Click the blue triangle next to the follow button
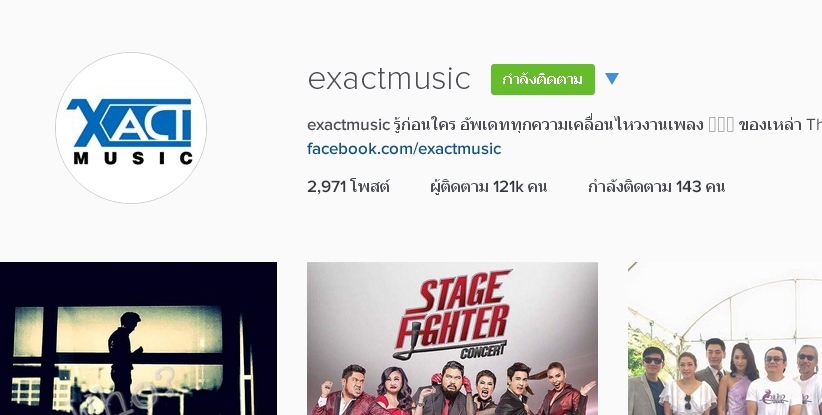 pos(612,79)
